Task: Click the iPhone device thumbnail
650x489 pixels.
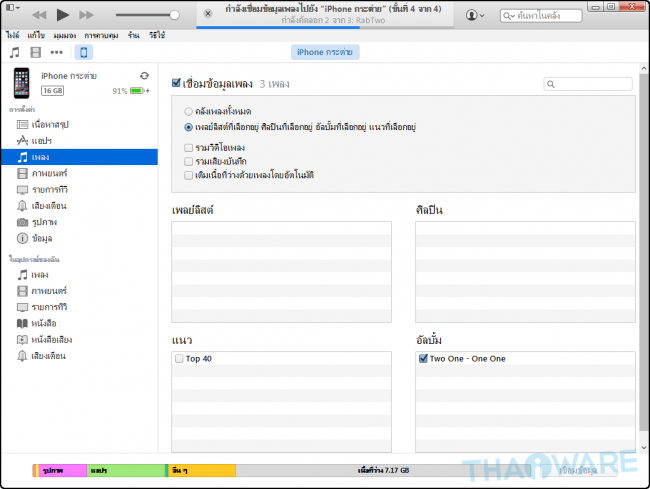Action: click(22, 83)
